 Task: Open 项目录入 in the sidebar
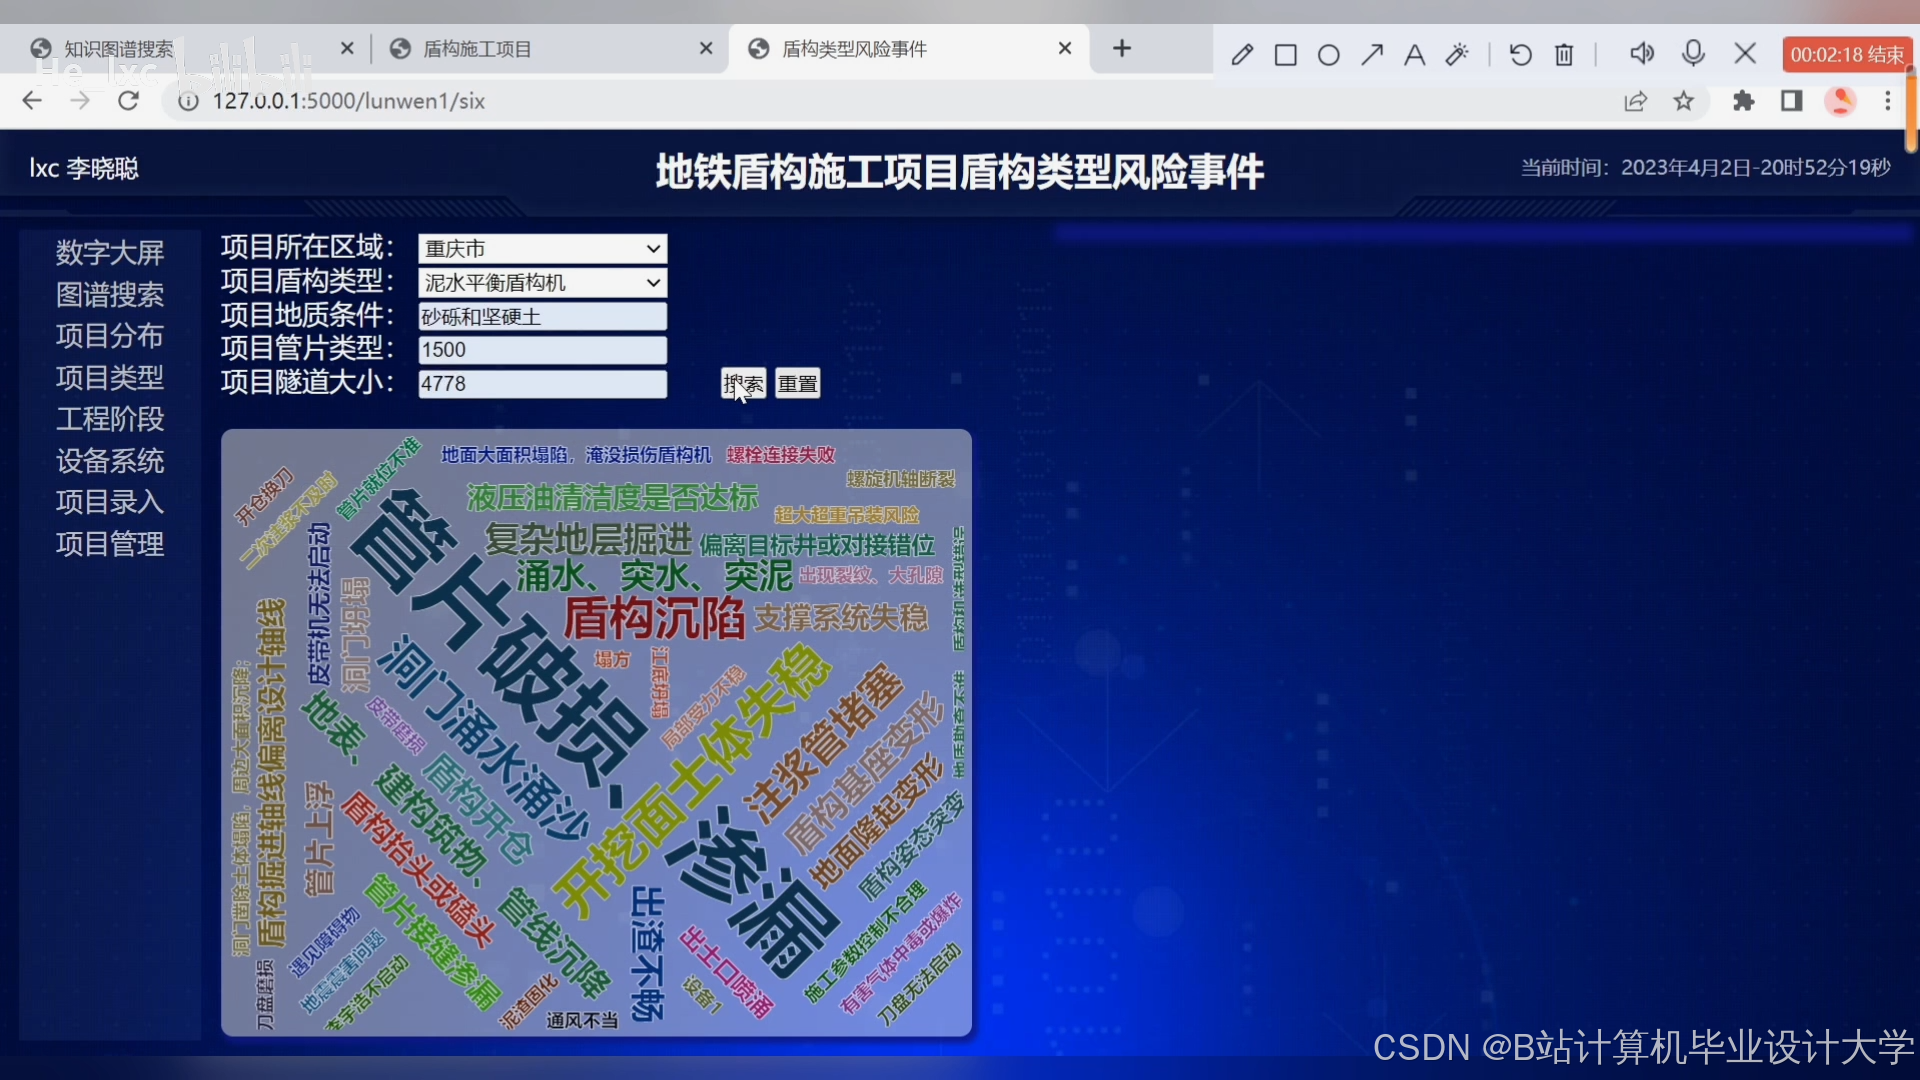pyautogui.click(x=110, y=502)
